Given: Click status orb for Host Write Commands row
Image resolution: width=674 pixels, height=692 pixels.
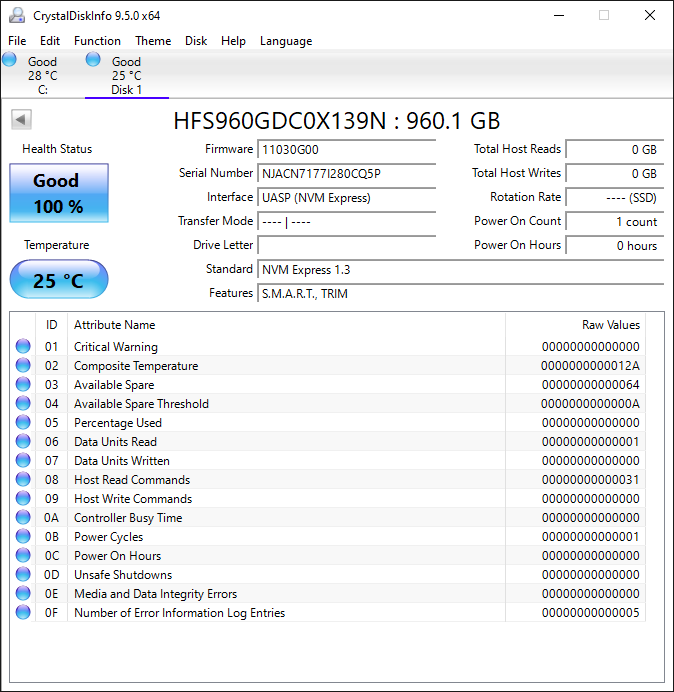Looking at the screenshot, I should pos(23,498).
